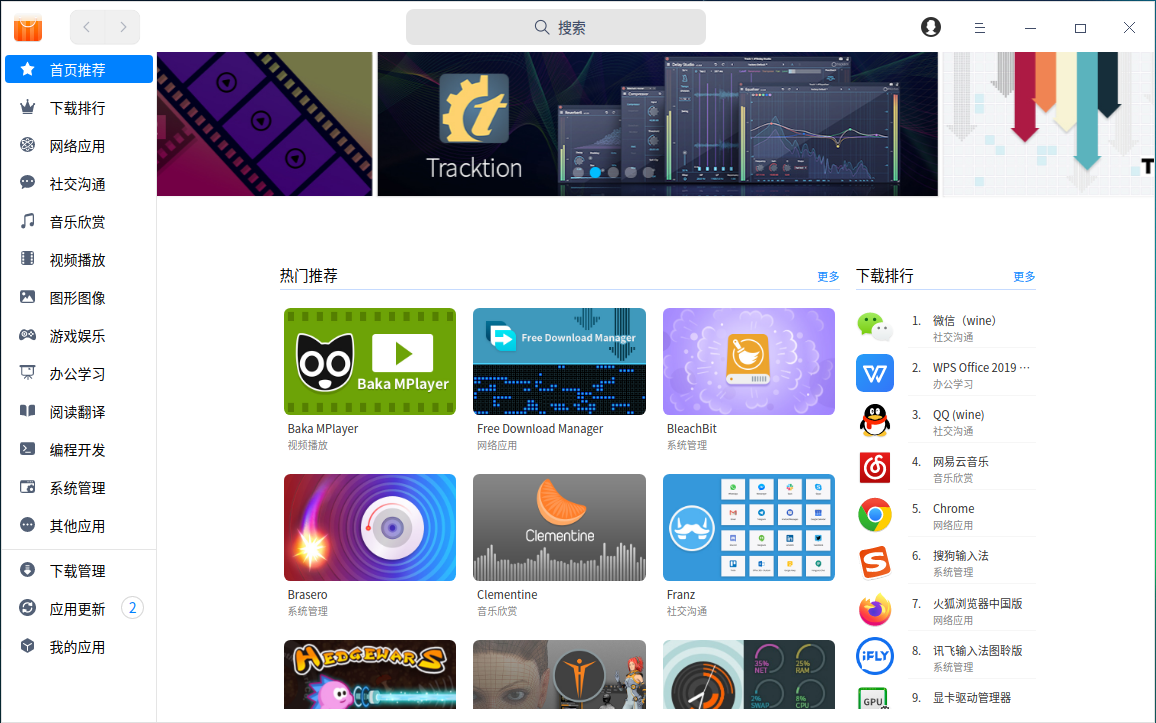Open the Tracktion banner

pos(658,124)
